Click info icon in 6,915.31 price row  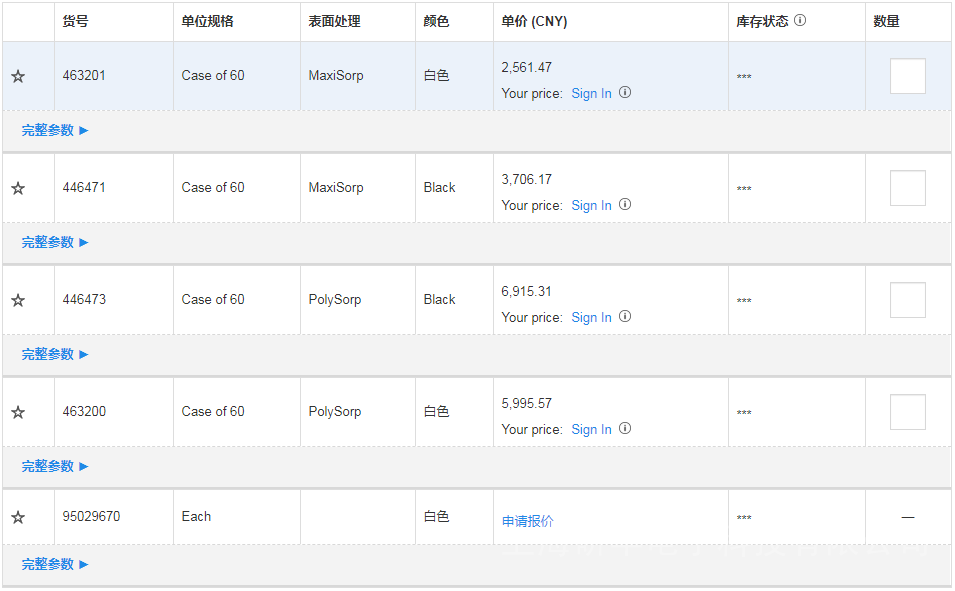625,317
